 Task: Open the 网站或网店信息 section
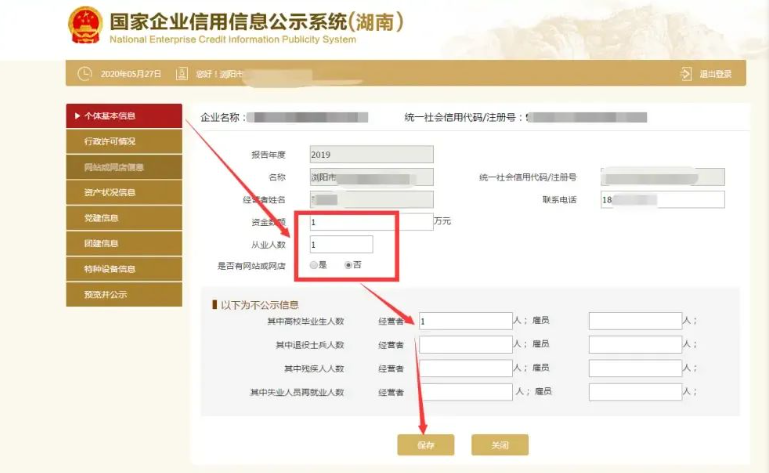[123, 167]
